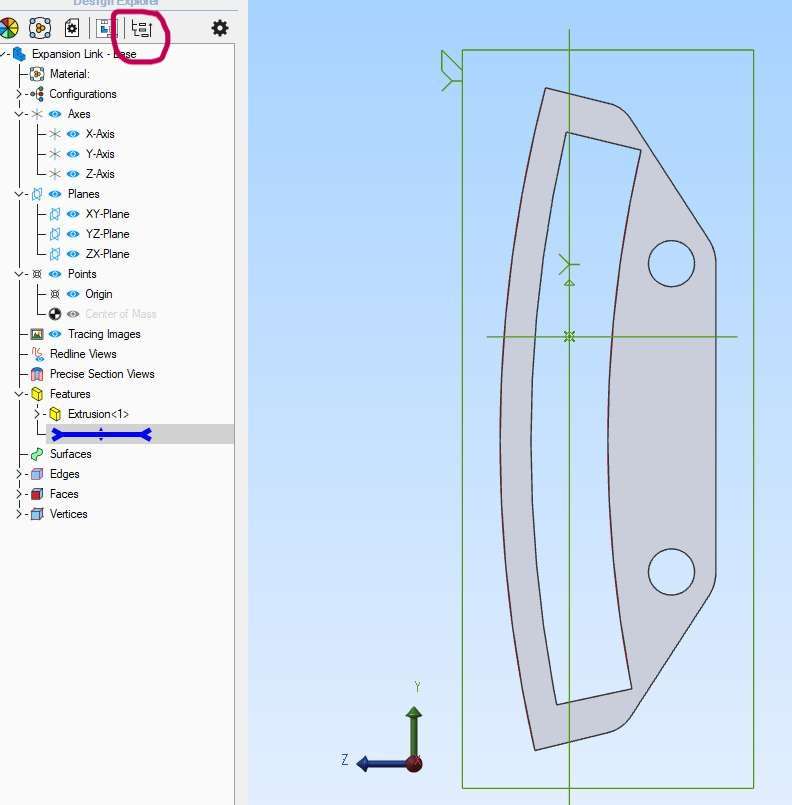Expand the Vertices node

19,514
